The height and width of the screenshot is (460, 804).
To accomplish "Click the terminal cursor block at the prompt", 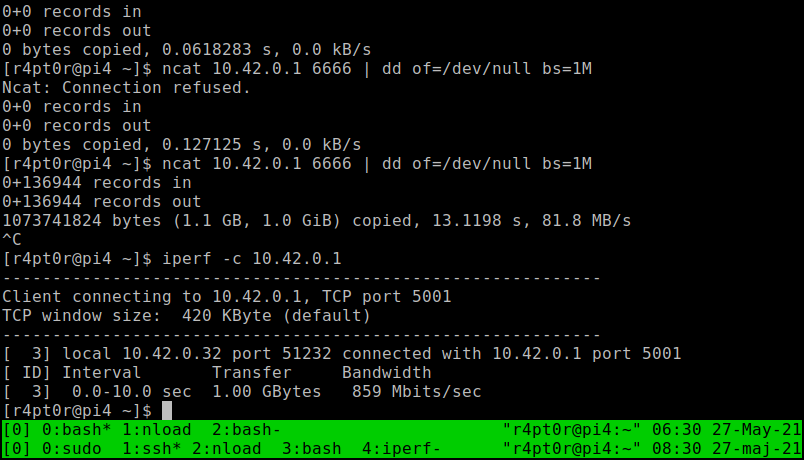I will 167,411.
